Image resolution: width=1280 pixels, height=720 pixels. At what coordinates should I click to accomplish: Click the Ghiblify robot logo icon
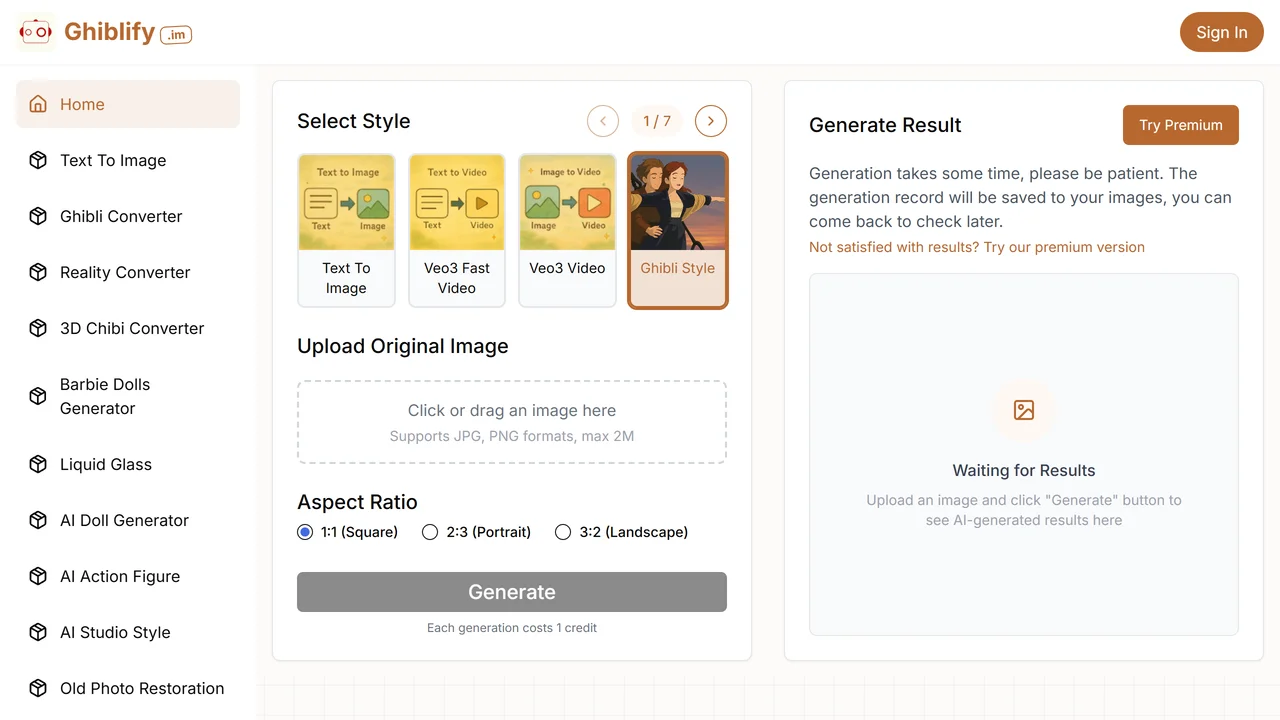click(x=36, y=32)
